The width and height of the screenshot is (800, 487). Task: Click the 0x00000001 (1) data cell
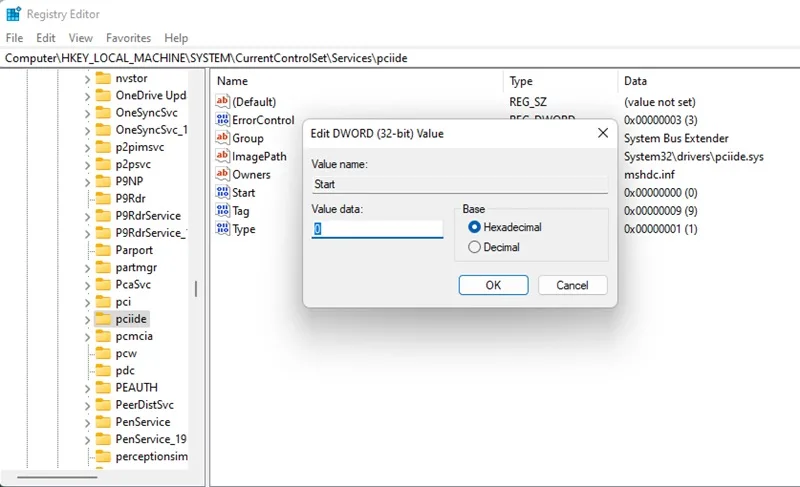click(x=660, y=229)
